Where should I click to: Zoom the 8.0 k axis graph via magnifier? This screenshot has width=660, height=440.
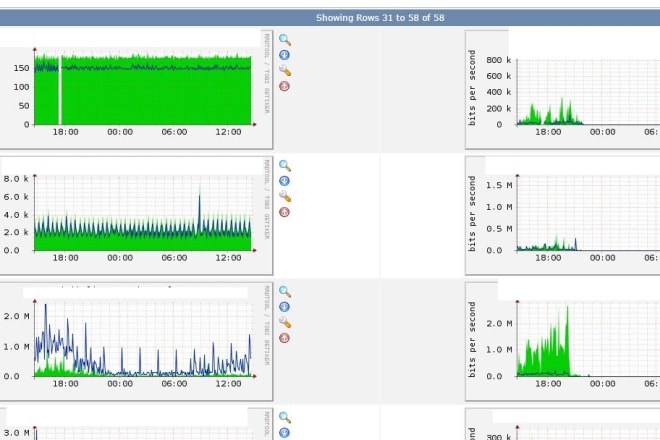click(285, 166)
